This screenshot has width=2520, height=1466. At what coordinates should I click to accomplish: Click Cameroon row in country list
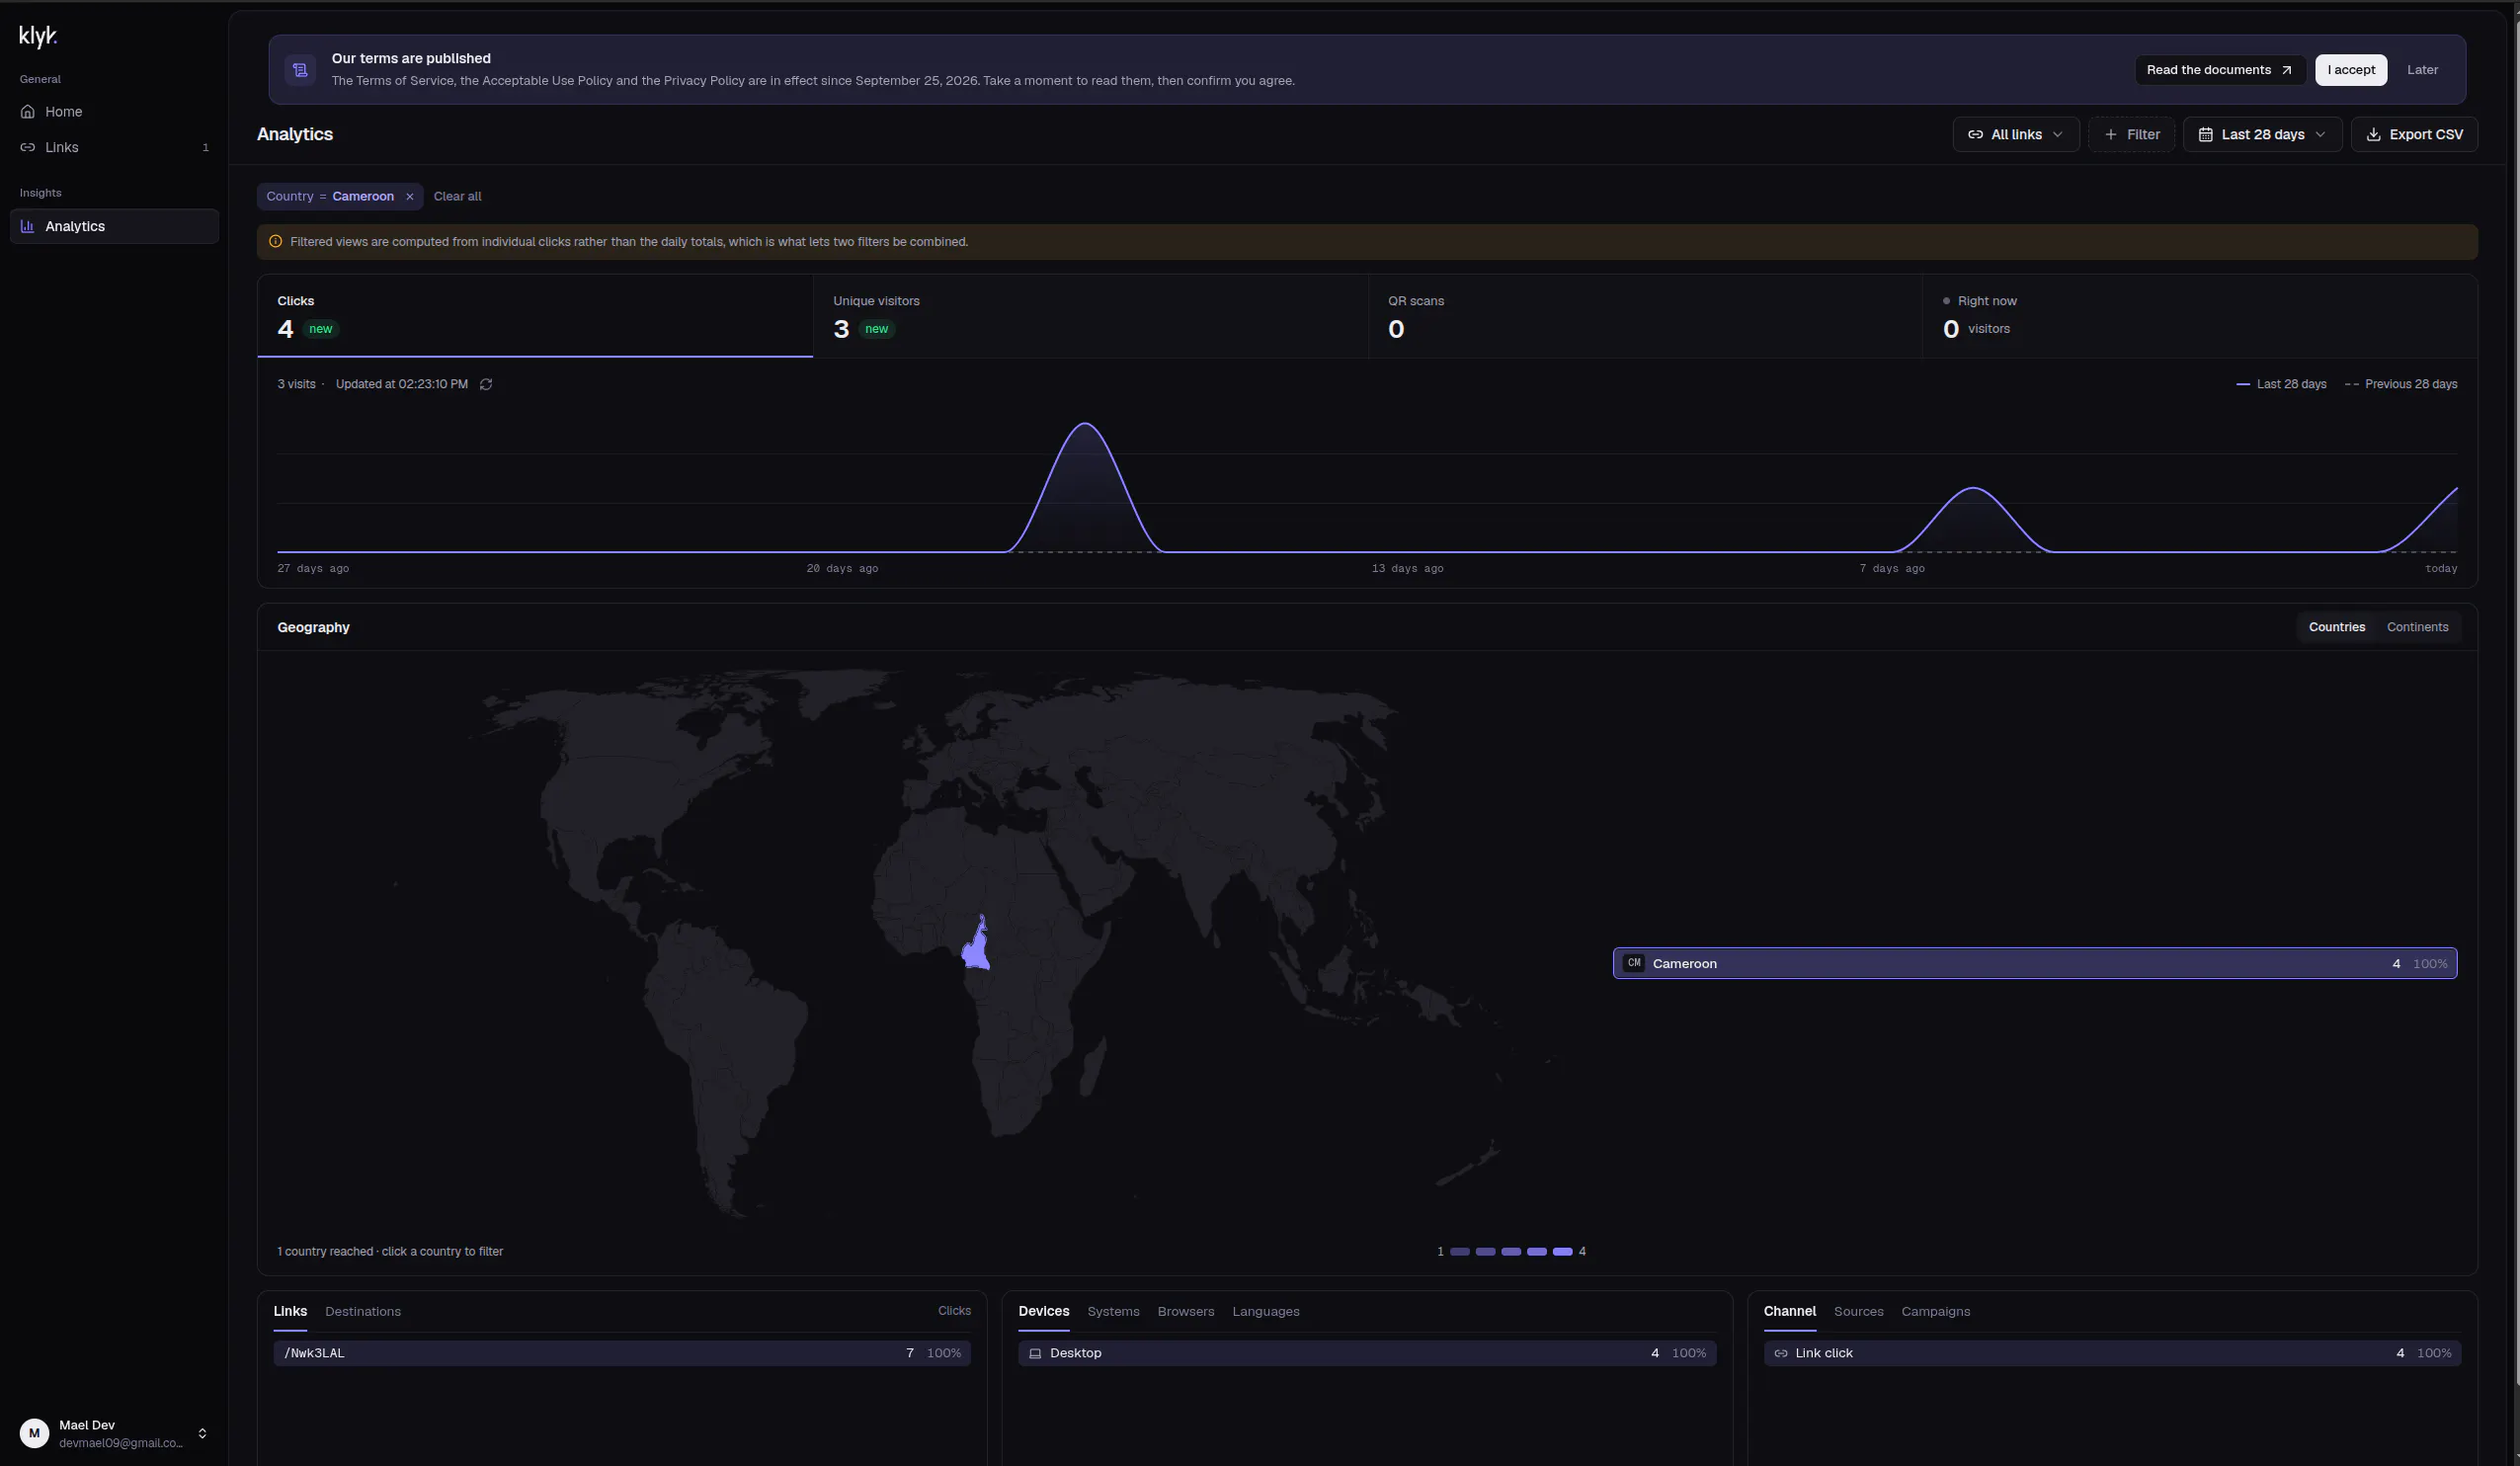pyautogui.click(x=2035, y=963)
